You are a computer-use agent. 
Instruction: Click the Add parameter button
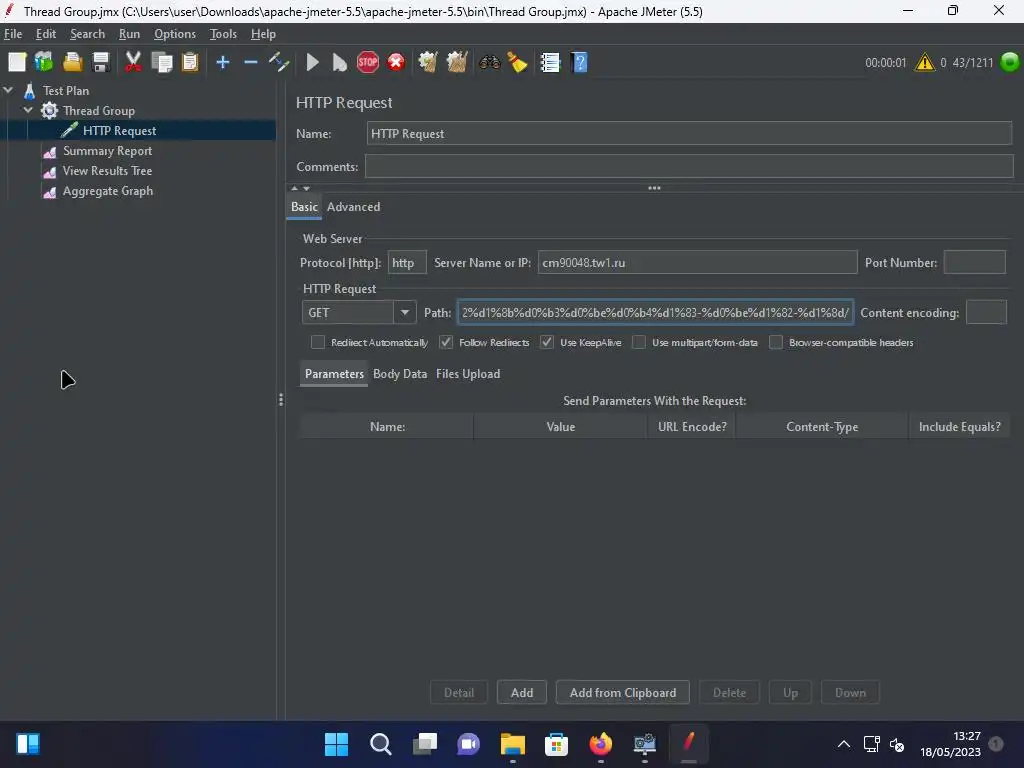[522, 693]
